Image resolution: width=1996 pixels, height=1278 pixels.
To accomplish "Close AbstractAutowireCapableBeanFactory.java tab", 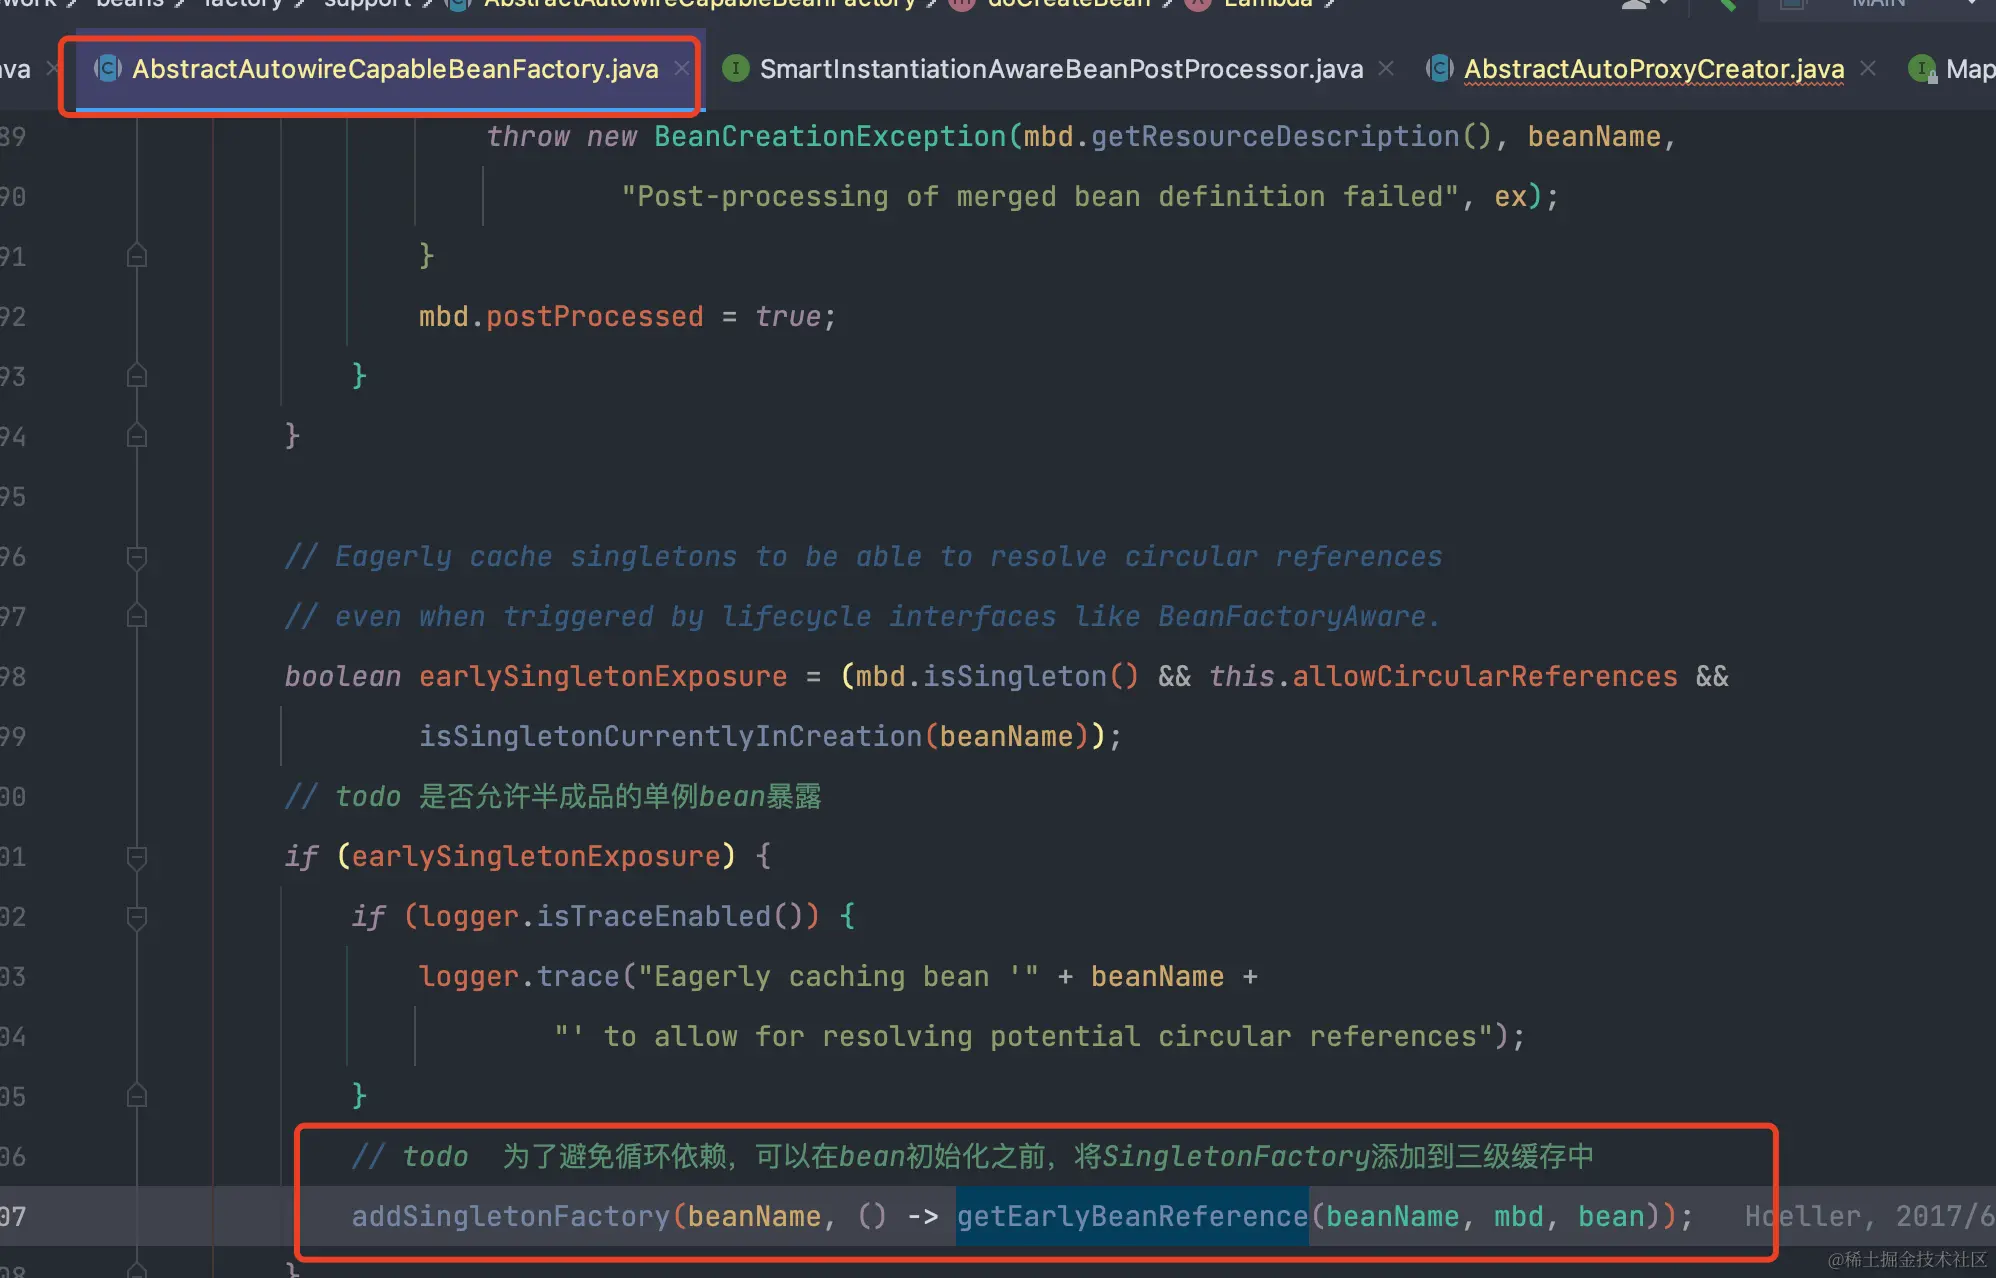I will 682,69.
